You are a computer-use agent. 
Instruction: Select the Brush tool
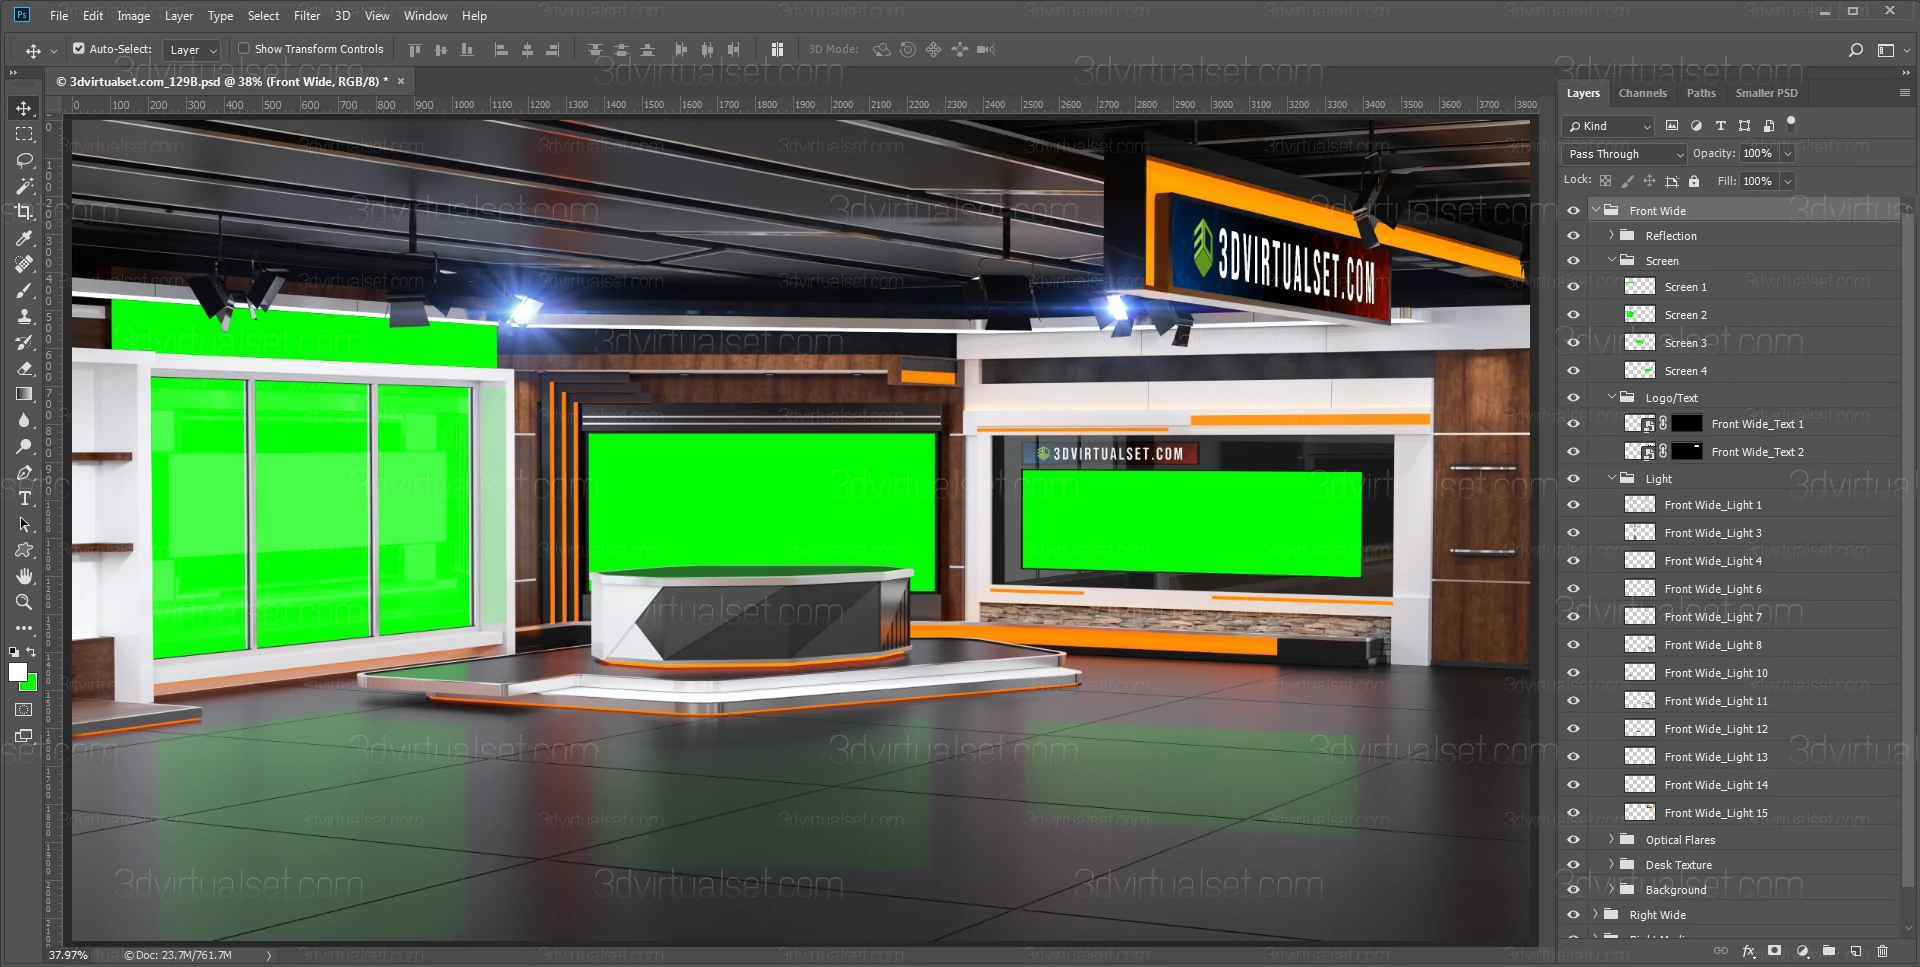point(24,290)
